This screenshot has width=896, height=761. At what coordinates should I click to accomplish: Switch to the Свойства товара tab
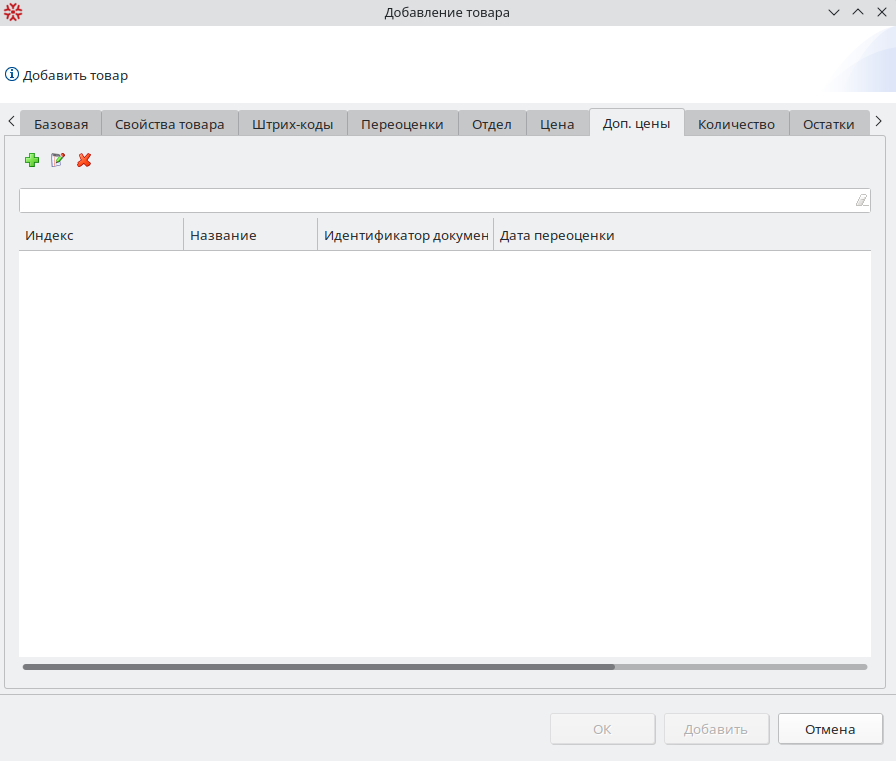170,125
